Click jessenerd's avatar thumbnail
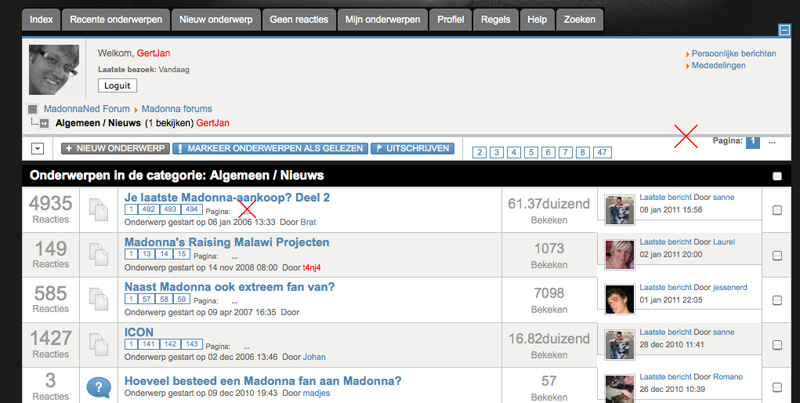The height and width of the screenshot is (403, 800). 620,299
